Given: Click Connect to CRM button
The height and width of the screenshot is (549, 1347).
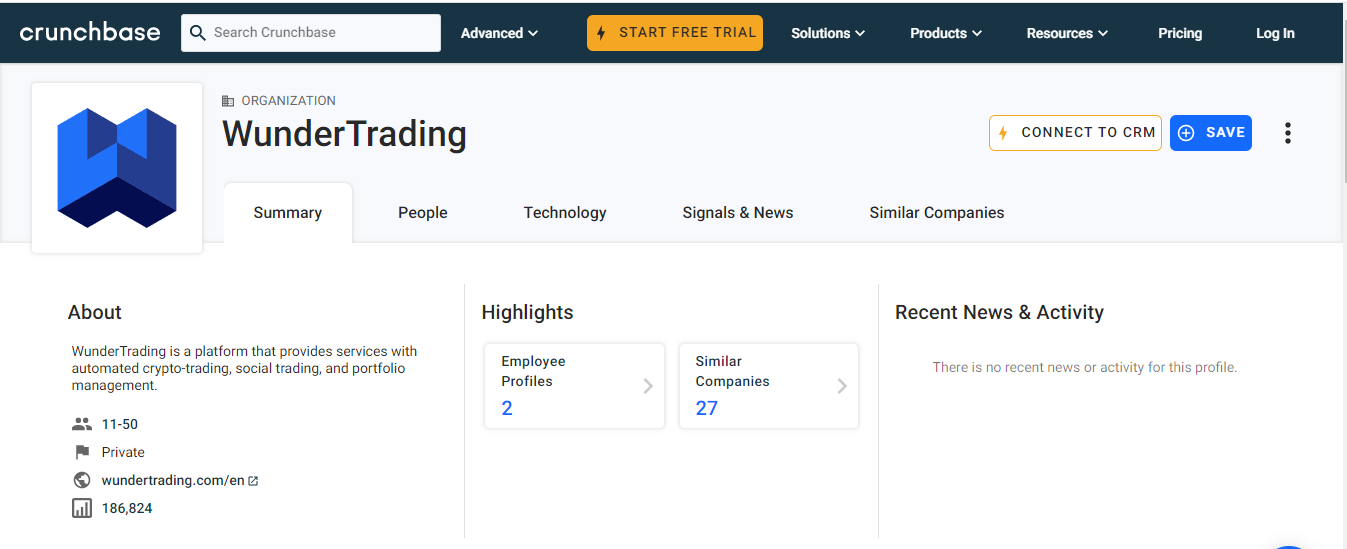Looking at the screenshot, I should tap(1075, 132).
